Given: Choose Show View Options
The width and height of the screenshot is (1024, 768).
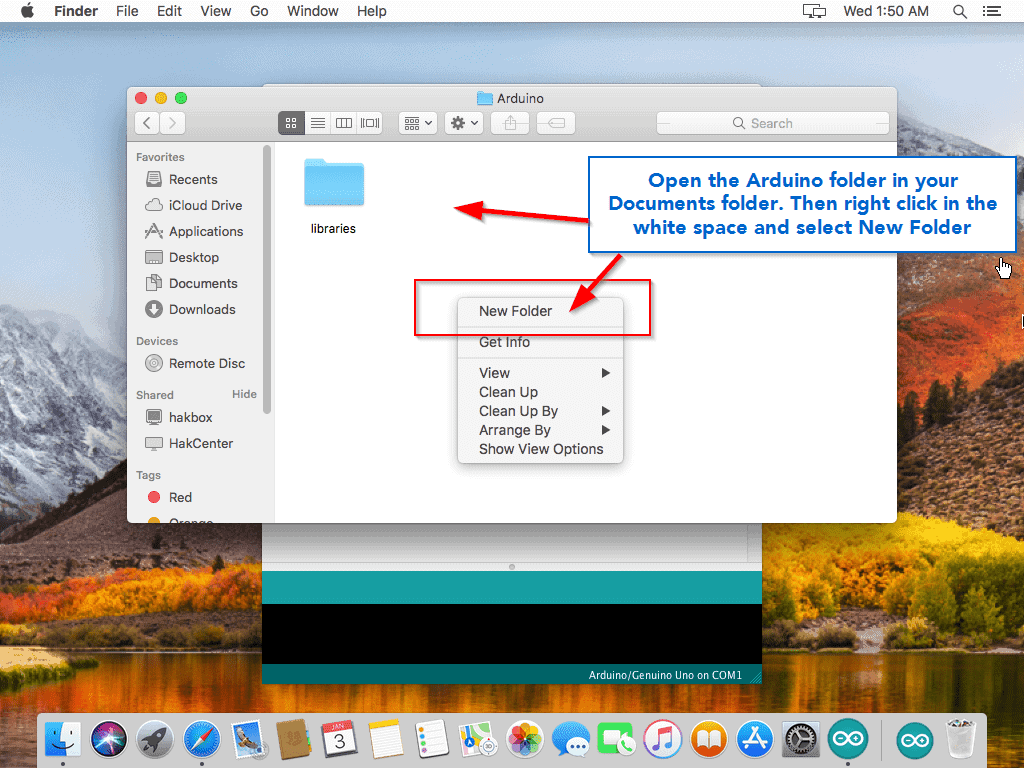Looking at the screenshot, I should coord(541,449).
